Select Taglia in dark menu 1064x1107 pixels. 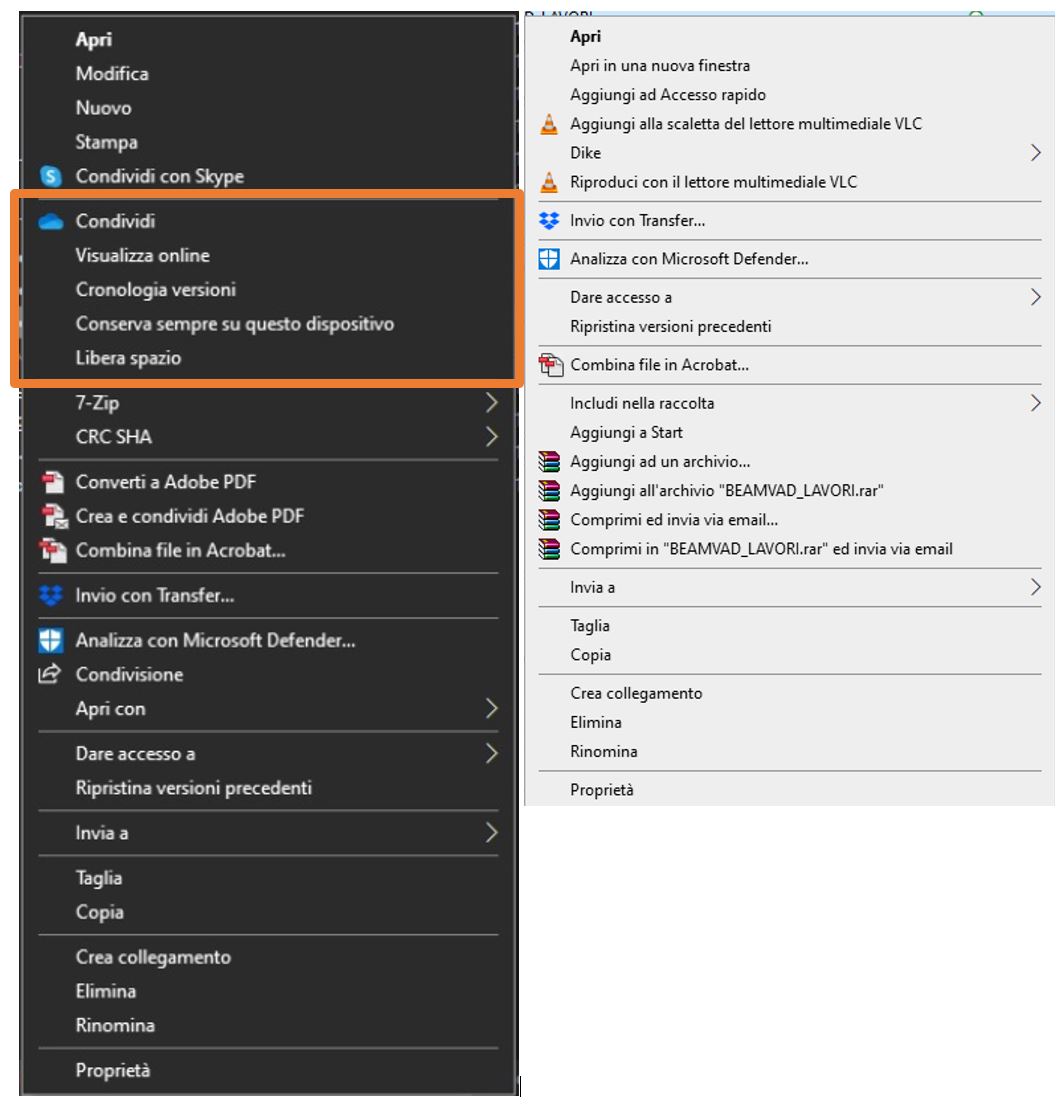(x=98, y=878)
